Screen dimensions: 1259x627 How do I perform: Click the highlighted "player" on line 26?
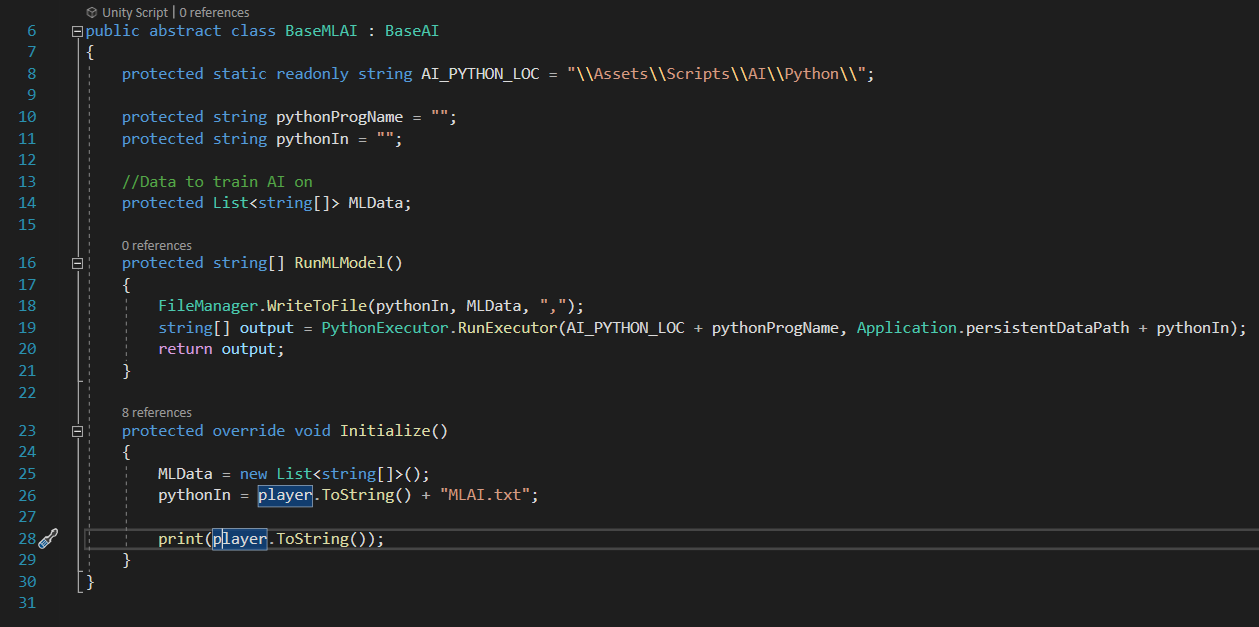pos(286,495)
